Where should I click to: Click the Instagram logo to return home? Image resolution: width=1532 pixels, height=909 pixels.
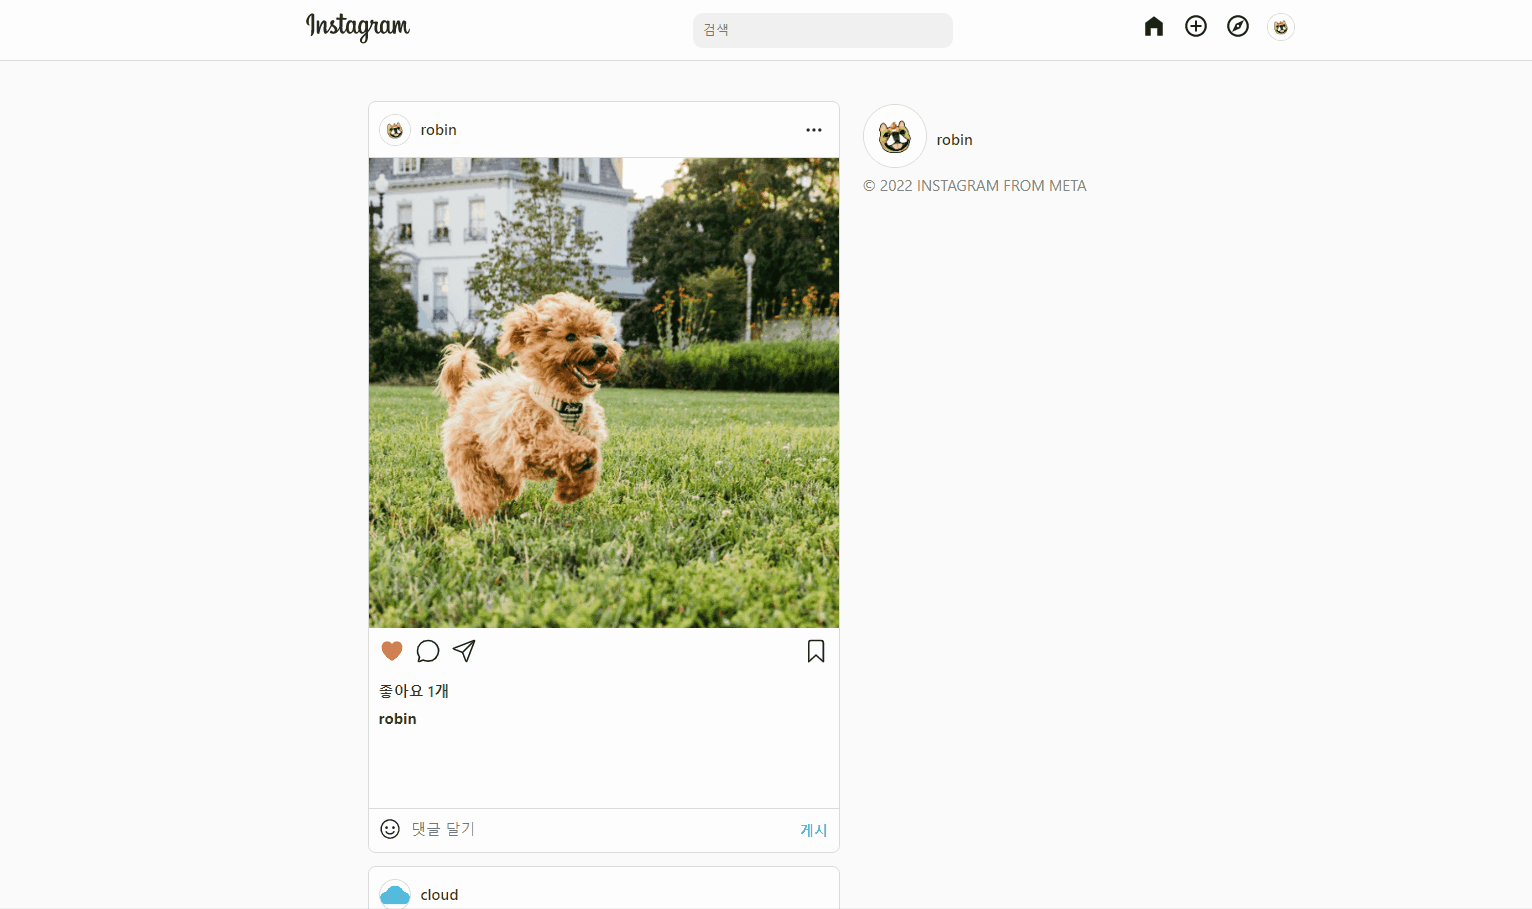[x=357, y=28]
